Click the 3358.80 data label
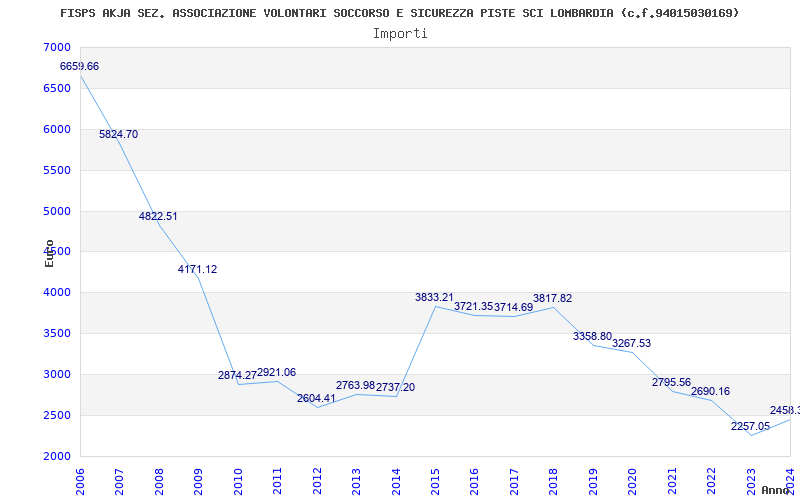The height and width of the screenshot is (500, 800). point(592,336)
